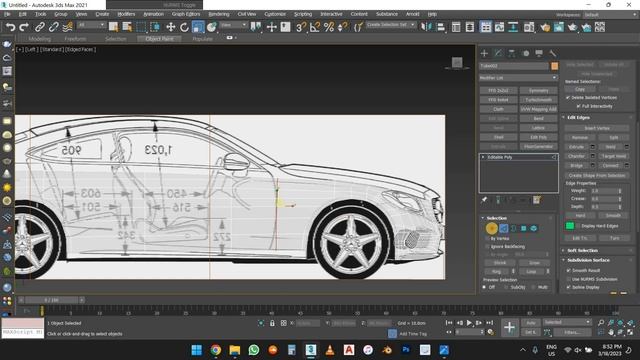
Task: Click the Object Paint Loop button
Action: click(531, 271)
